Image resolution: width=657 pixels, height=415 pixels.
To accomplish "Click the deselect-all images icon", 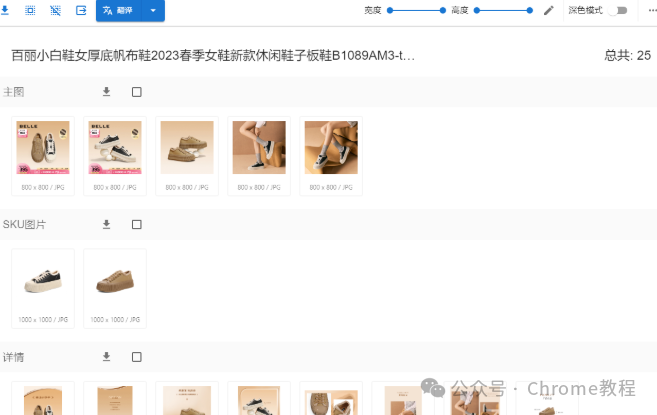I will 55,10.
